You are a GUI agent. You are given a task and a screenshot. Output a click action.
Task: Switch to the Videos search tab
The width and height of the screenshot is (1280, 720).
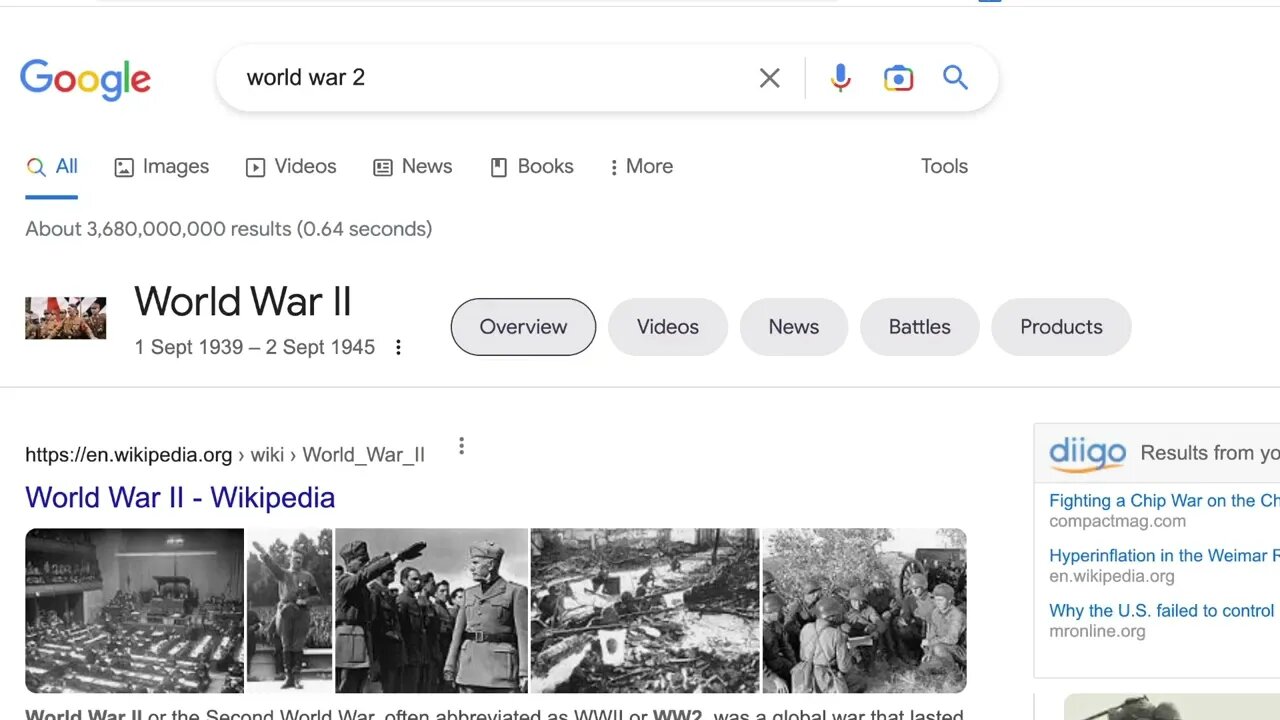click(291, 167)
